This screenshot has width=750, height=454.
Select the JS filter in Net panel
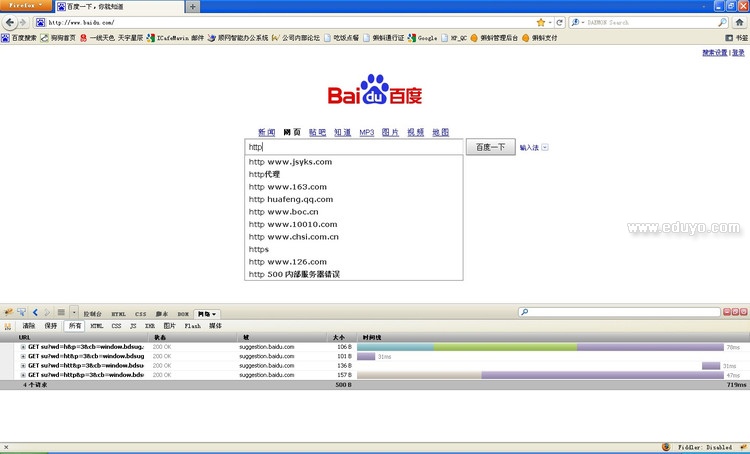tap(133, 326)
